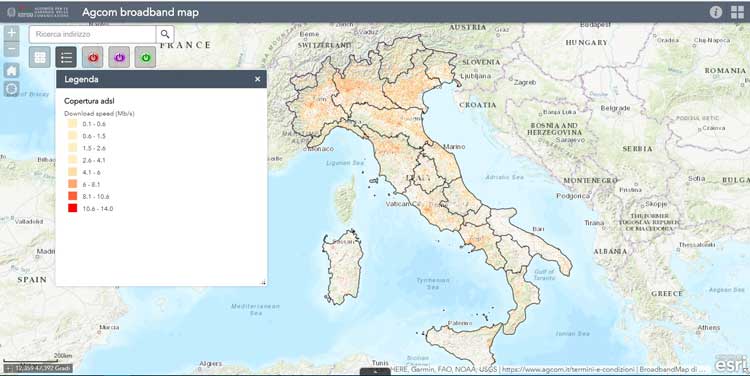Screen dimensions: 750x376
Task: Click the Ricerca indirizzo search field
Action: click(92, 34)
